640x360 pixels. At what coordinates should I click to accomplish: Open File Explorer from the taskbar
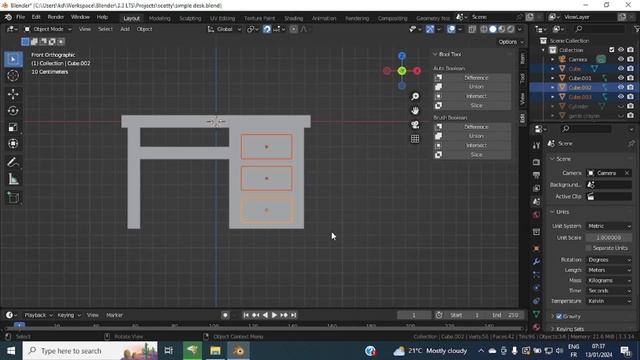pos(215,351)
